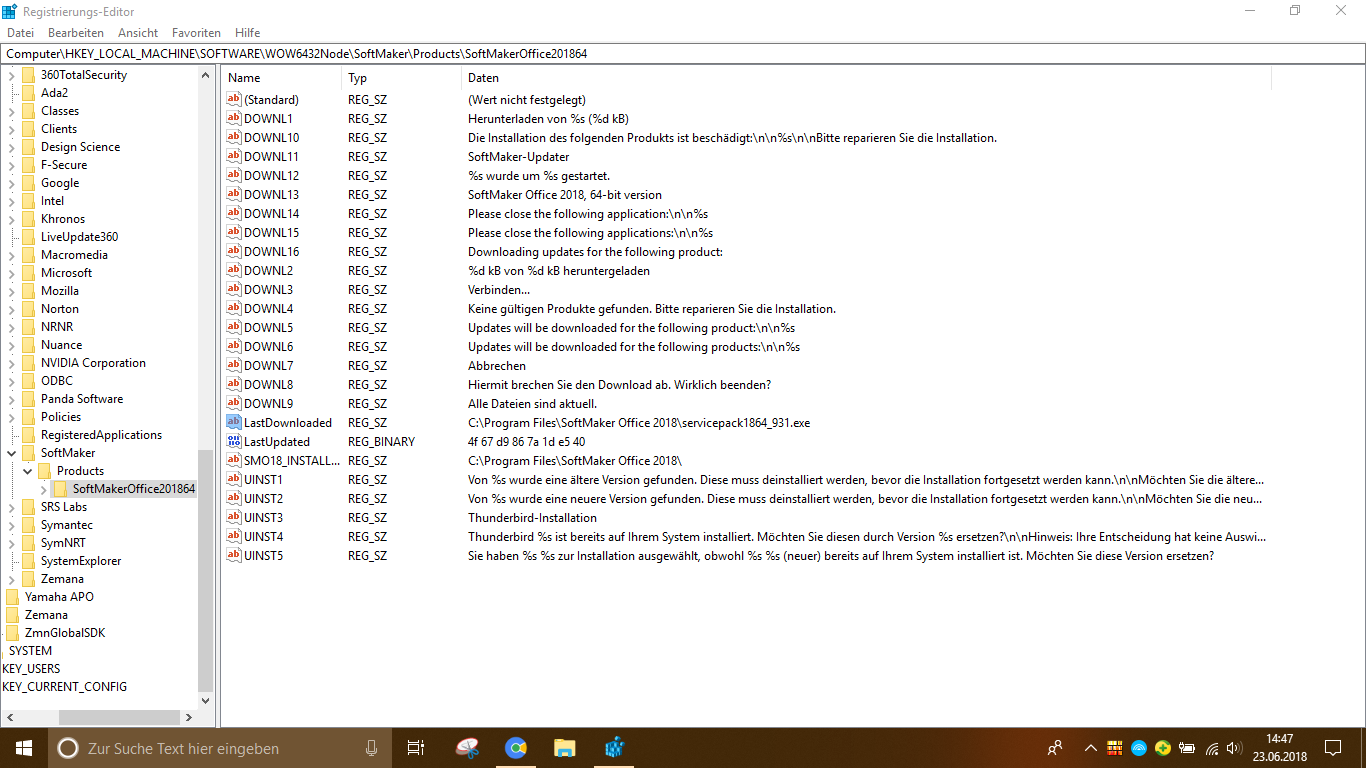Open the Bearbeiten menu
The height and width of the screenshot is (768, 1366).
pyautogui.click(x=76, y=33)
